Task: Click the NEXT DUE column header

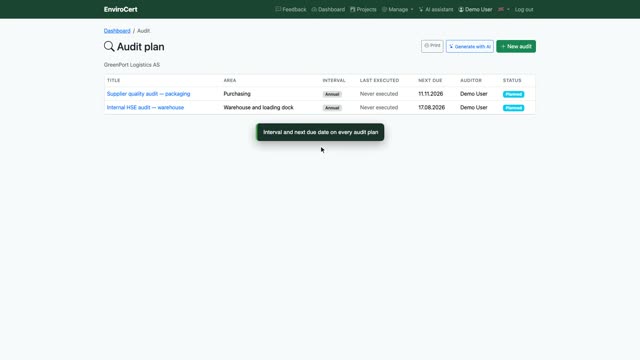Action: coord(430,80)
